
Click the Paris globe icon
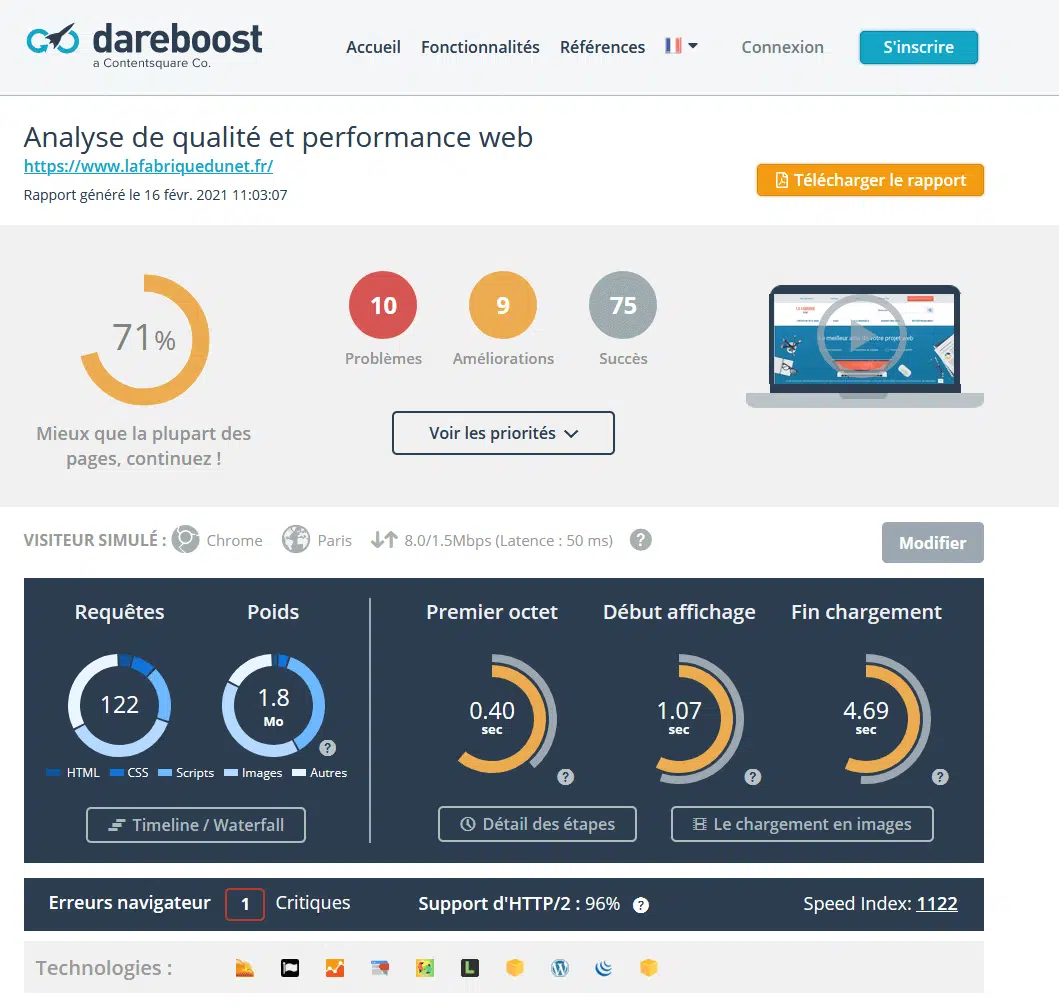[296, 539]
